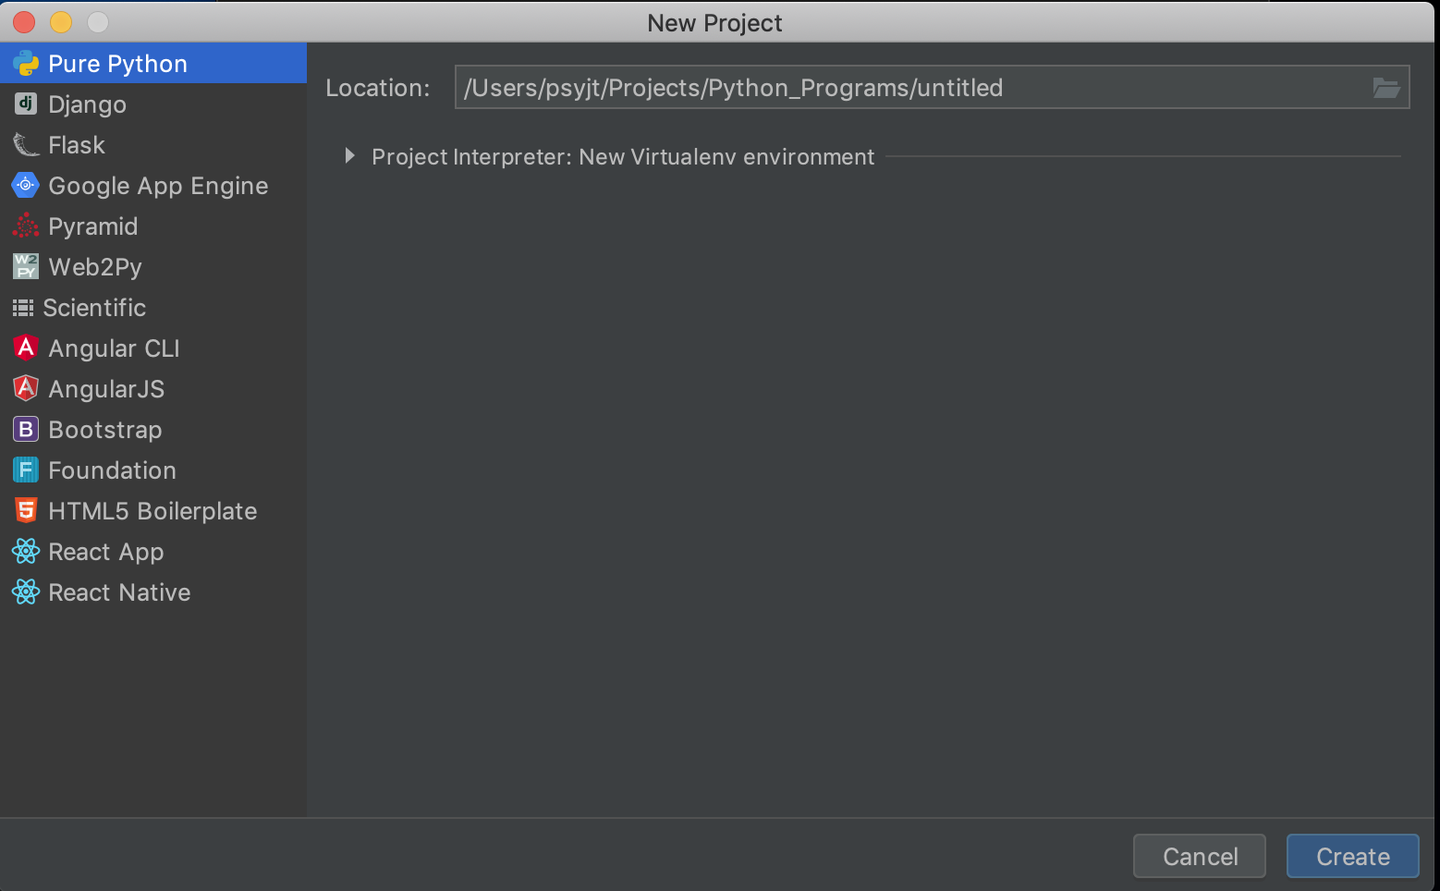Screen dimensions: 1440x891
Task: Select Foundation framework option
Action: (110, 470)
